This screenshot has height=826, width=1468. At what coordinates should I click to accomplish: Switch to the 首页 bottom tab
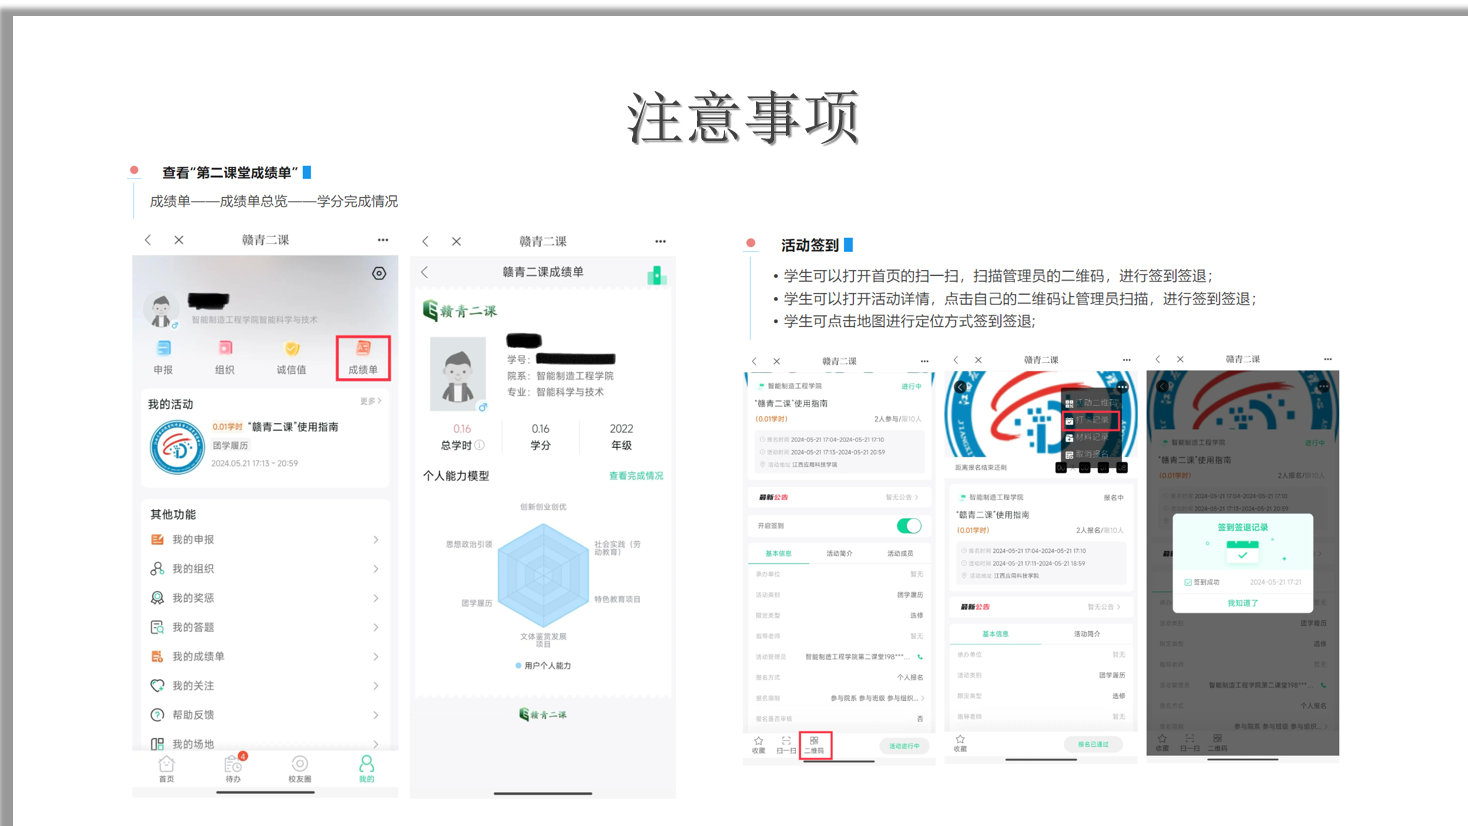[166, 768]
